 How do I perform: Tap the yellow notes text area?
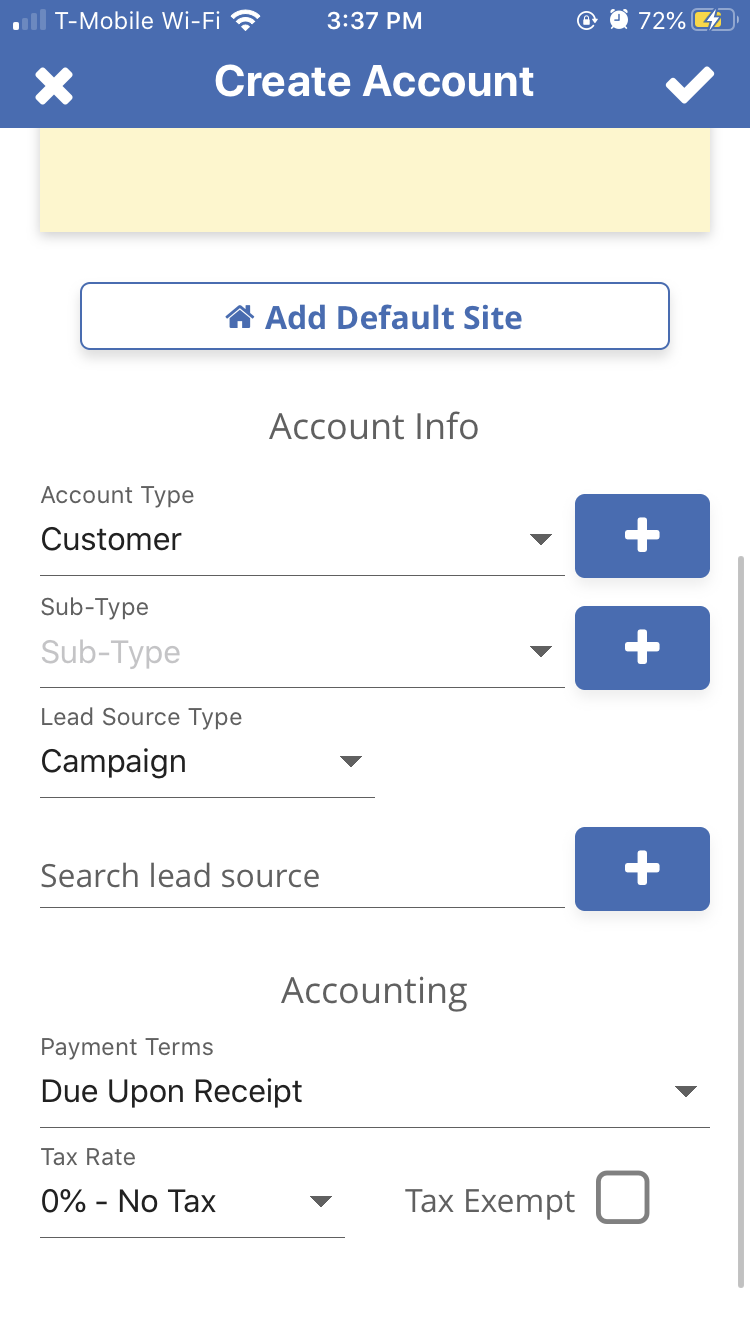(374, 180)
